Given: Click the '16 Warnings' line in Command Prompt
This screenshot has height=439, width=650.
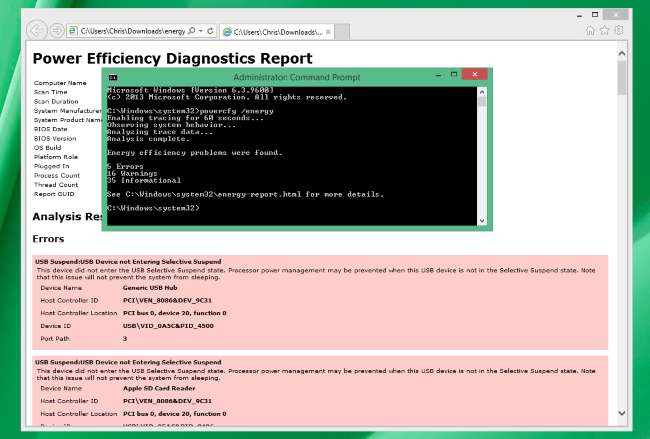Looking at the screenshot, I should pyautogui.click(x=132, y=173).
